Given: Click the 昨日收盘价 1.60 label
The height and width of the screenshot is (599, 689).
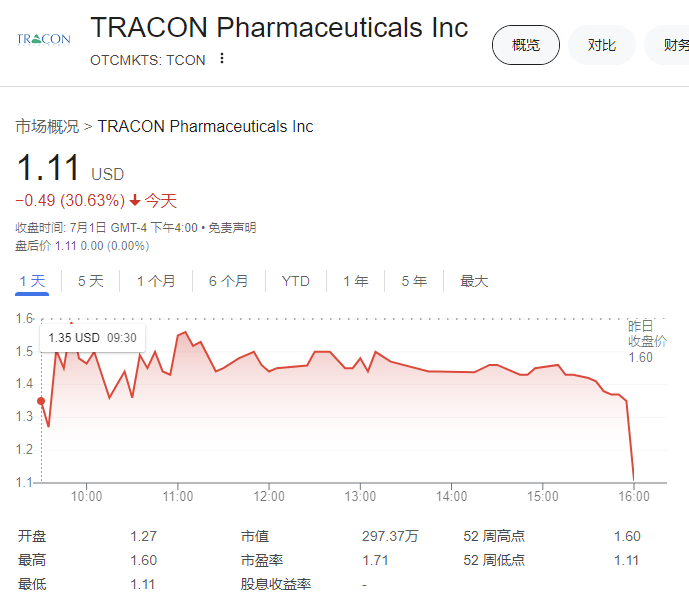Looking at the screenshot, I should [x=646, y=341].
